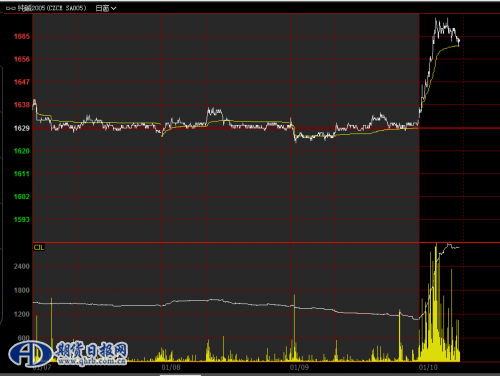The width and height of the screenshot is (500, 376).
Task: Click the 1665 price axis label
Action: [22, 36]
